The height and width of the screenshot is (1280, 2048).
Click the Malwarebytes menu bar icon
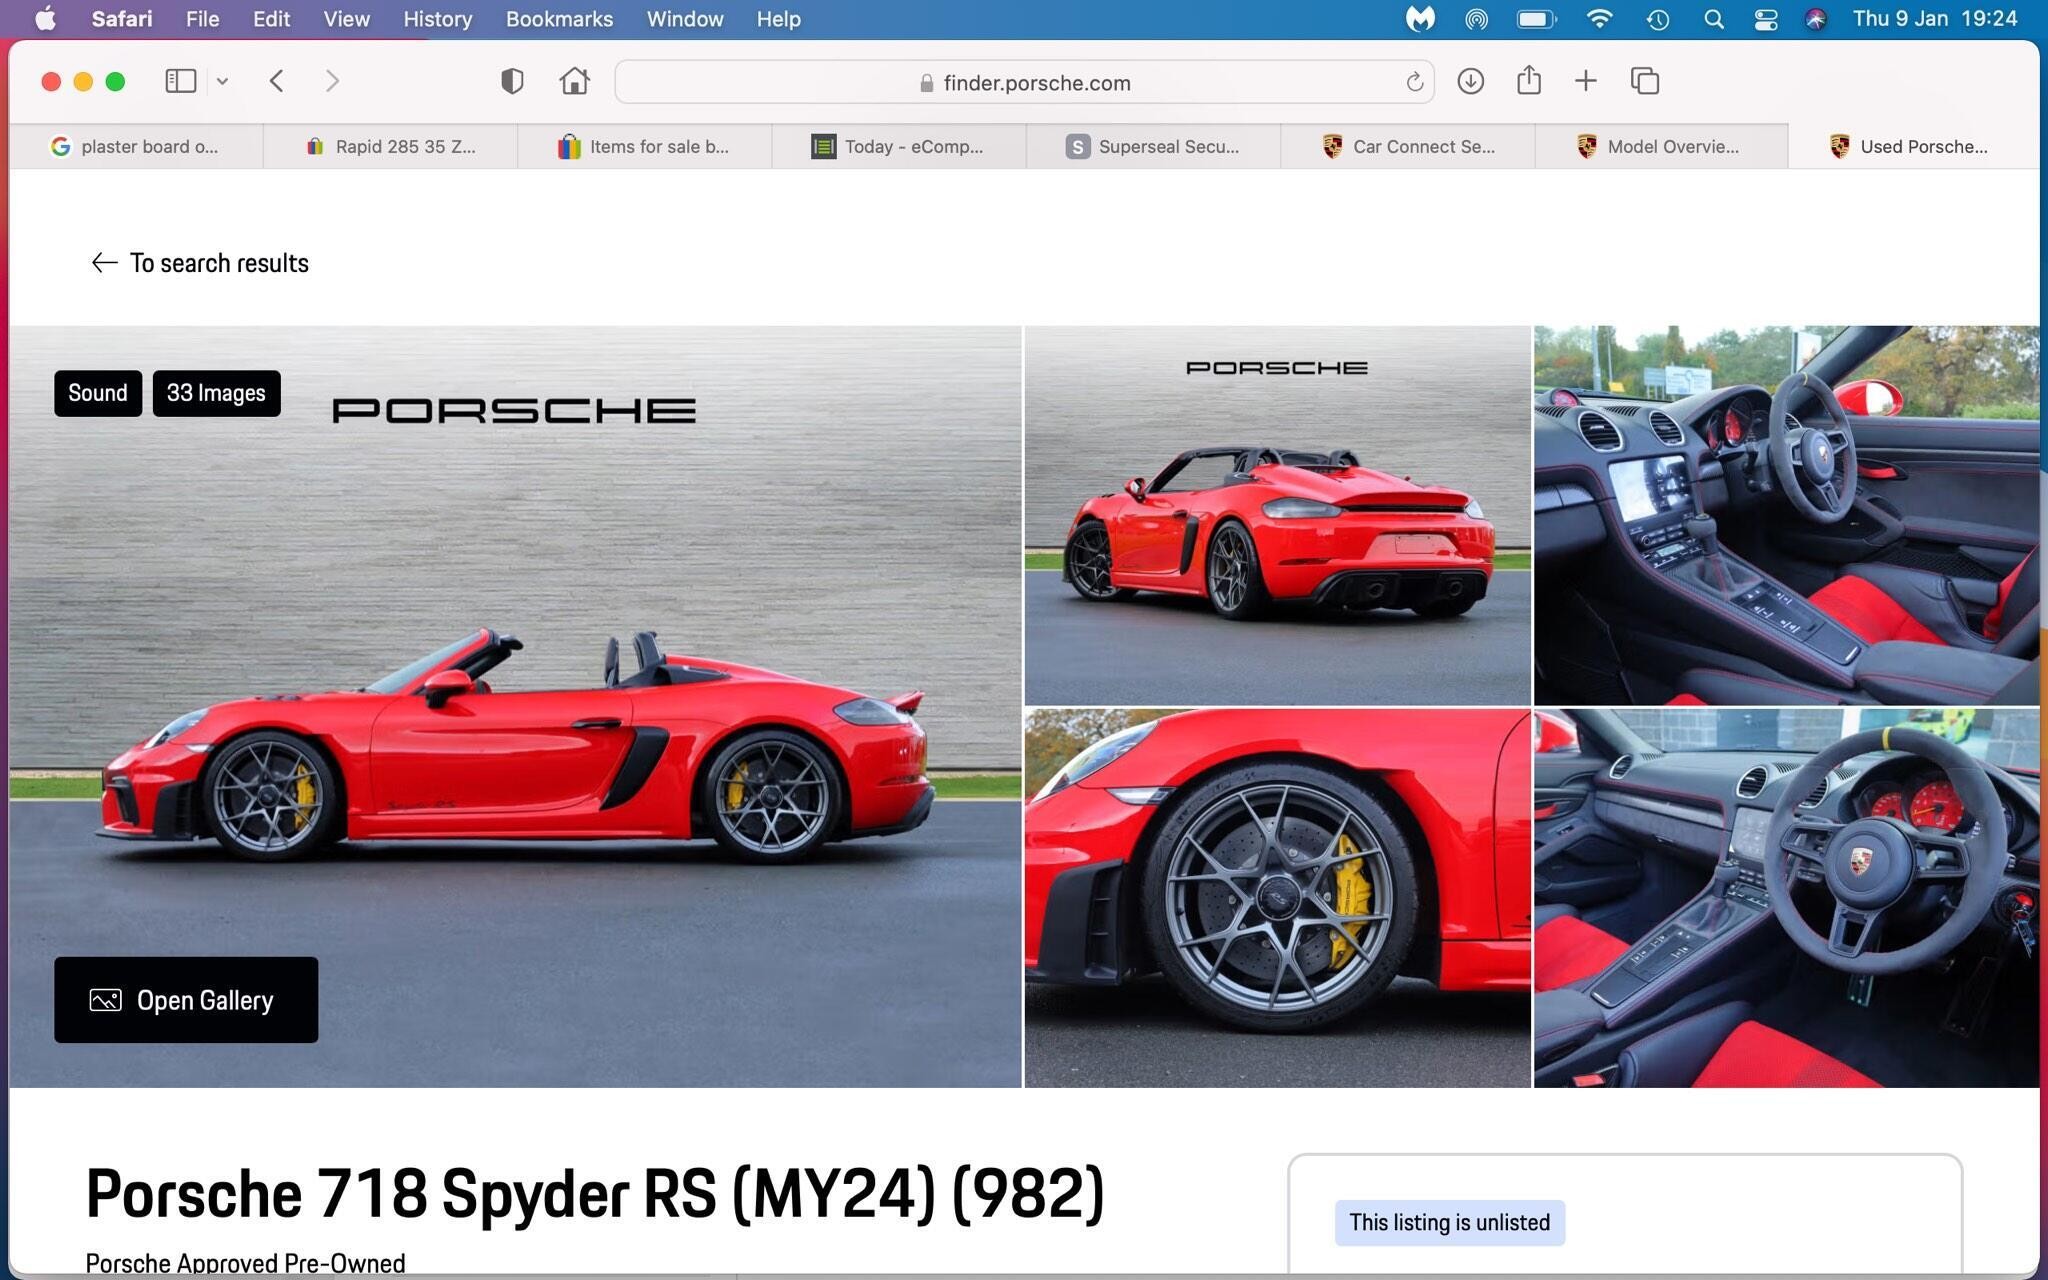pyautogui.click(x=1420, y=19)
